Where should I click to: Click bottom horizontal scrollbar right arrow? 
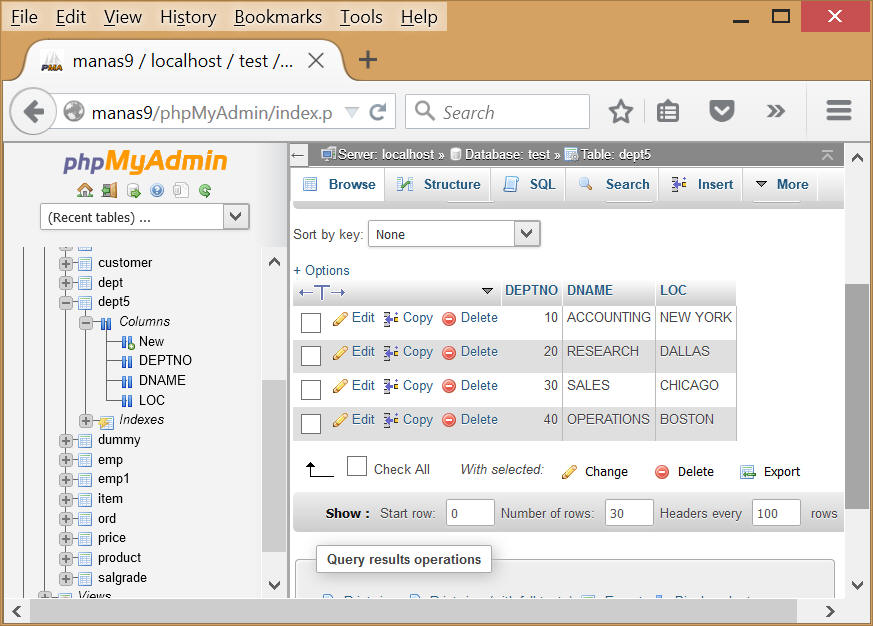[x=830, y=612]
